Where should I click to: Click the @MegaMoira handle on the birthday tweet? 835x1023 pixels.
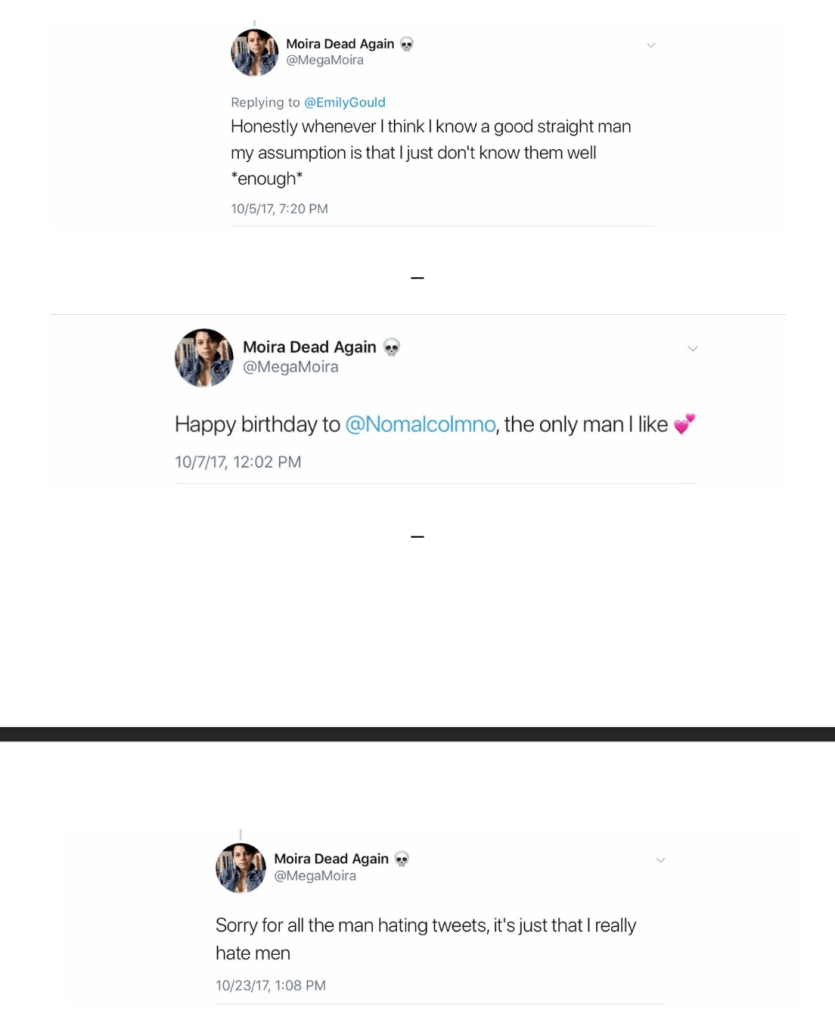tap(291, 367)
